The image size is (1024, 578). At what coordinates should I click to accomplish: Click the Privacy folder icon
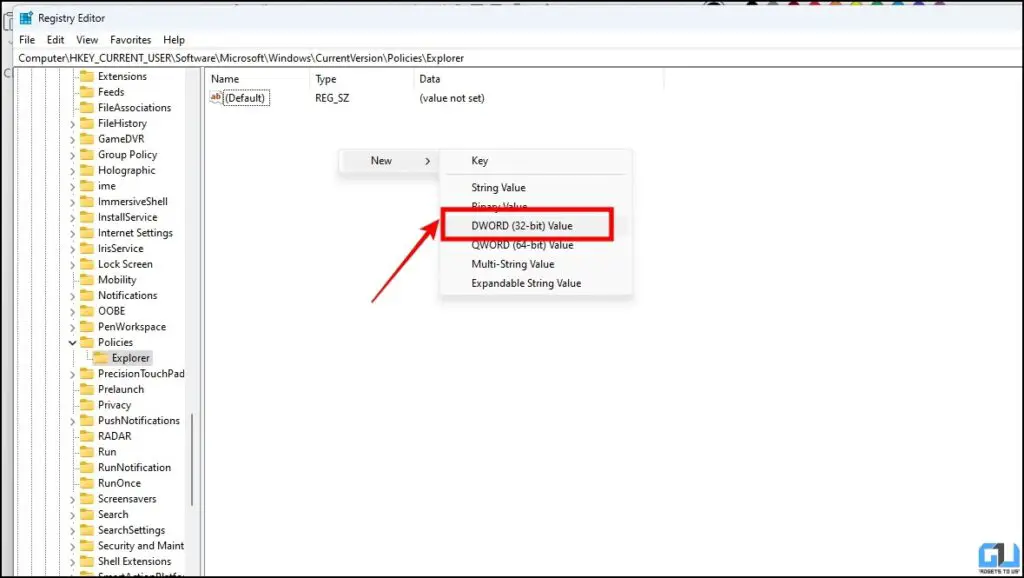[87, 405]
